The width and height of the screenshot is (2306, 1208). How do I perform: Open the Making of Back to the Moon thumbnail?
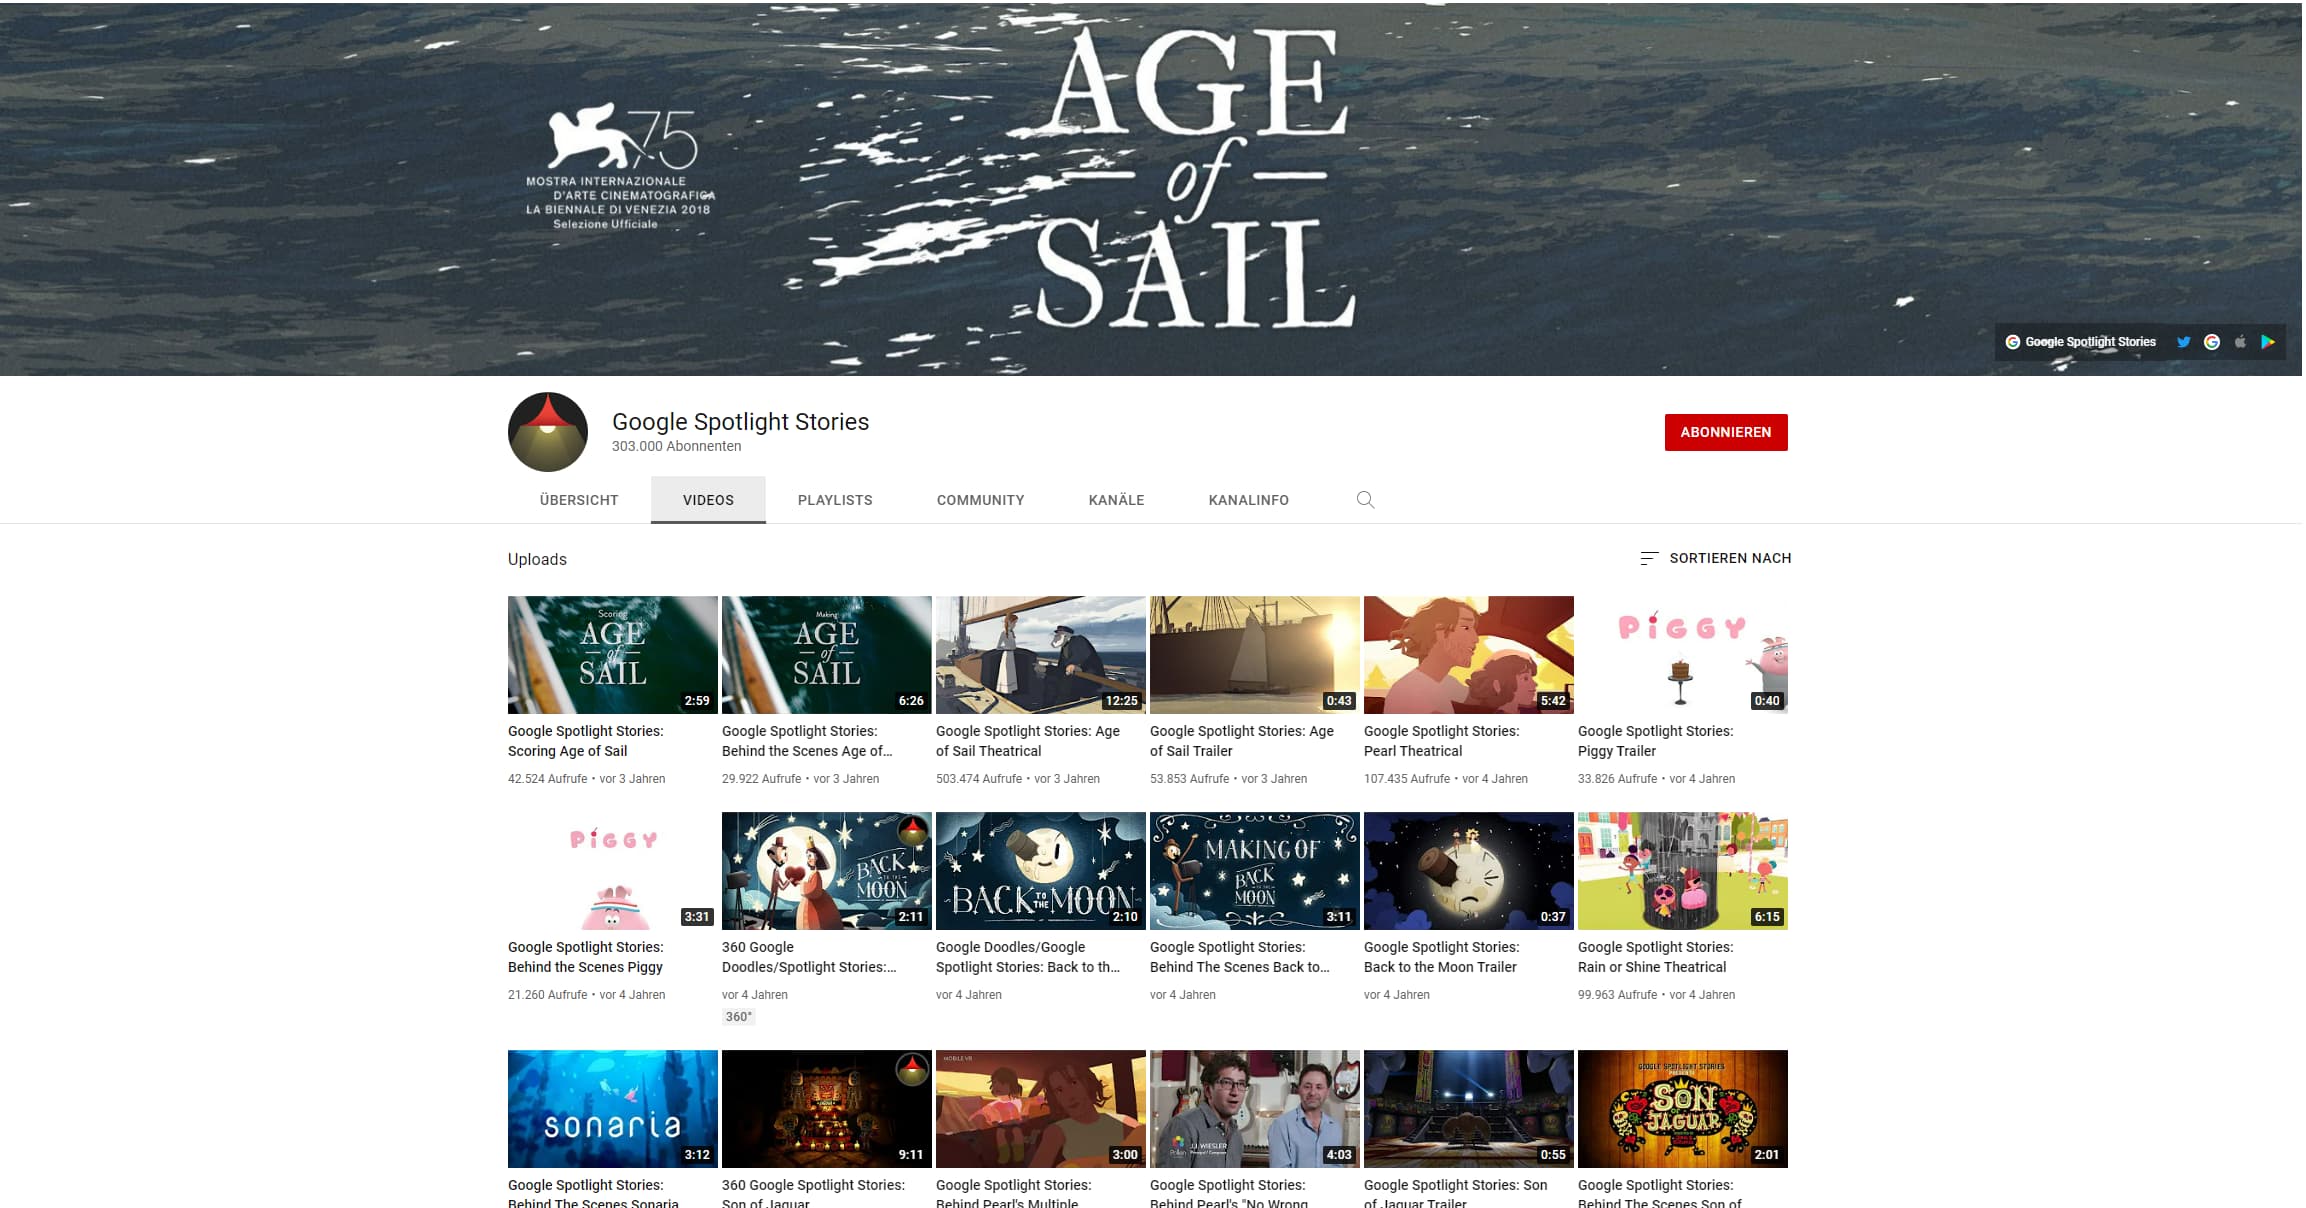[x=1255, y=871]
